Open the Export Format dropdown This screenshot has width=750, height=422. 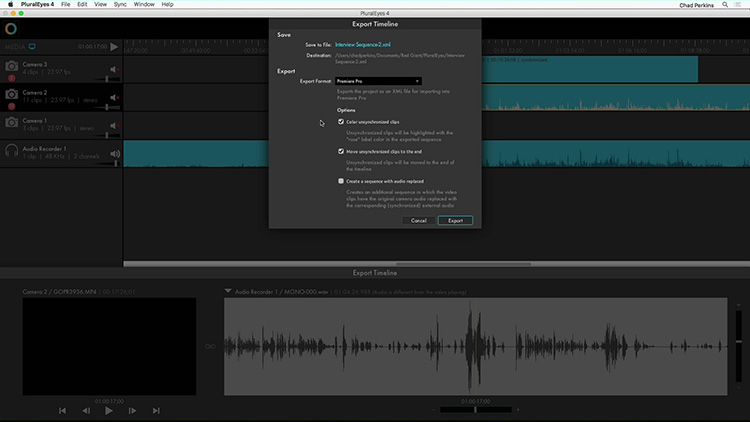click(x=378, y=81)
